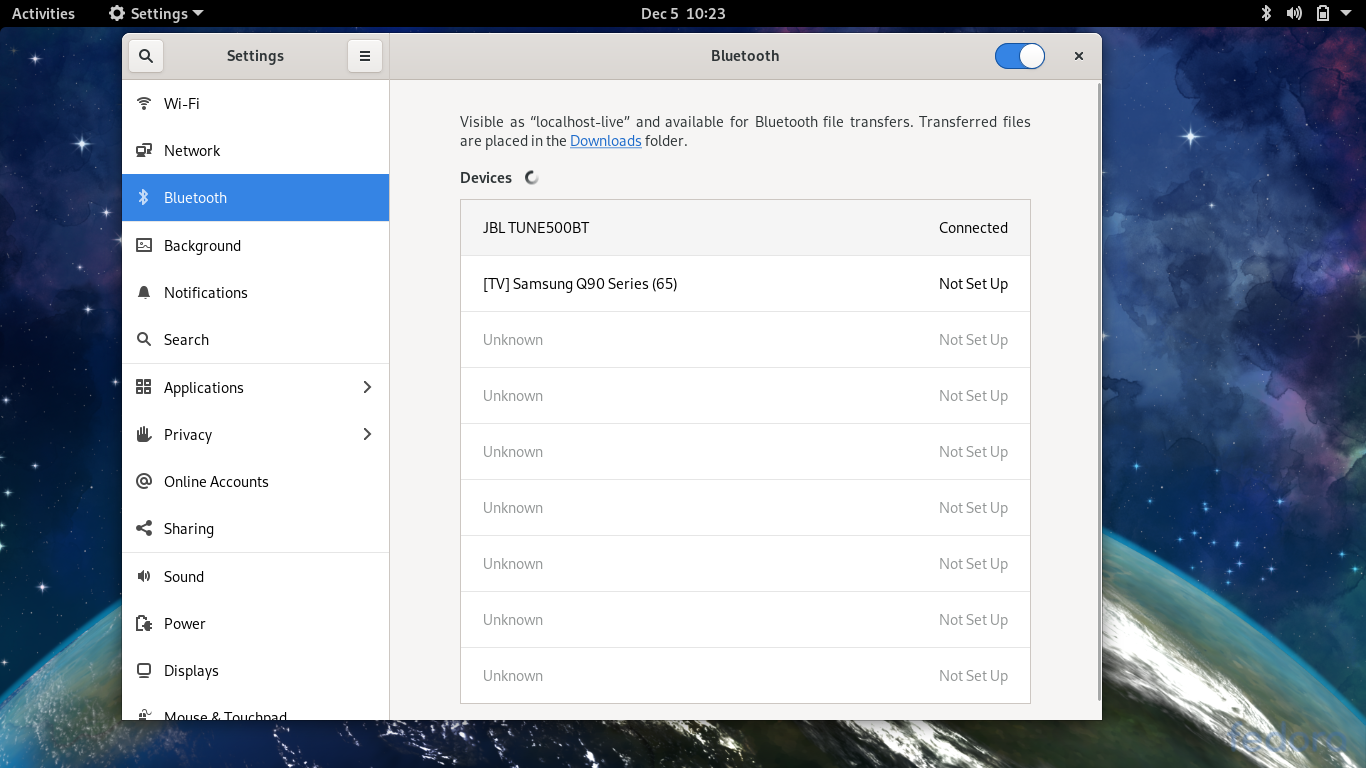Click the Bluetooth panel title
The height and width of the screenshot is (768, 1366).
coord(745,56)
